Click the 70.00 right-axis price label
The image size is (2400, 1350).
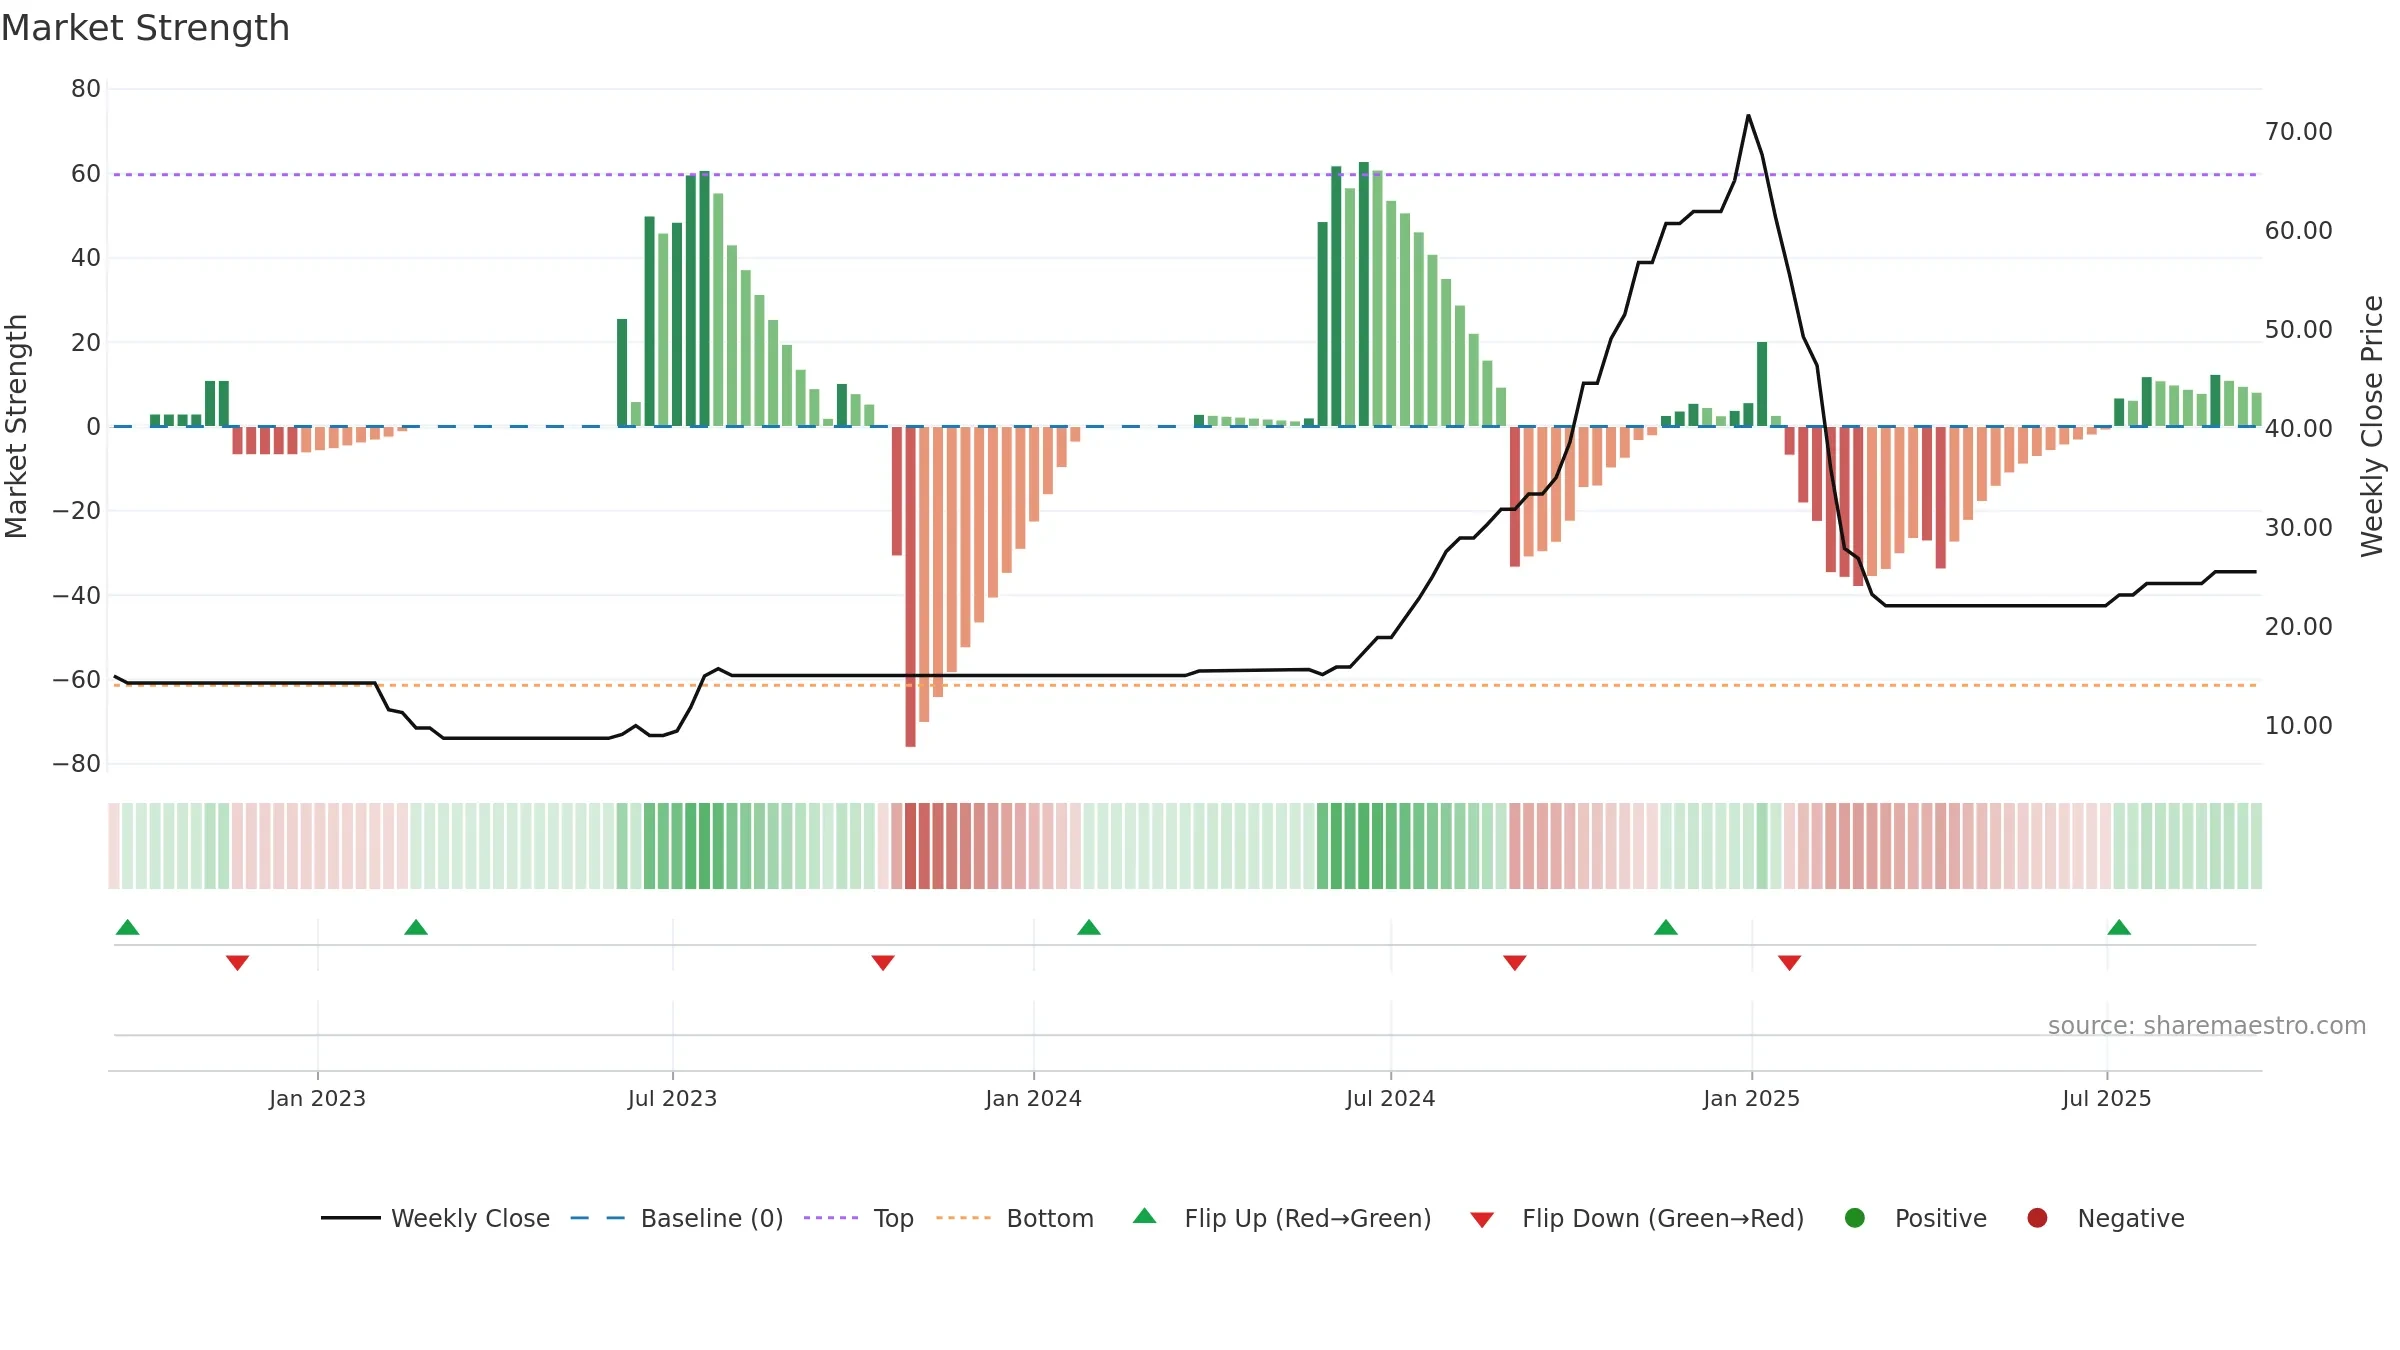[x=2299, y=131]
